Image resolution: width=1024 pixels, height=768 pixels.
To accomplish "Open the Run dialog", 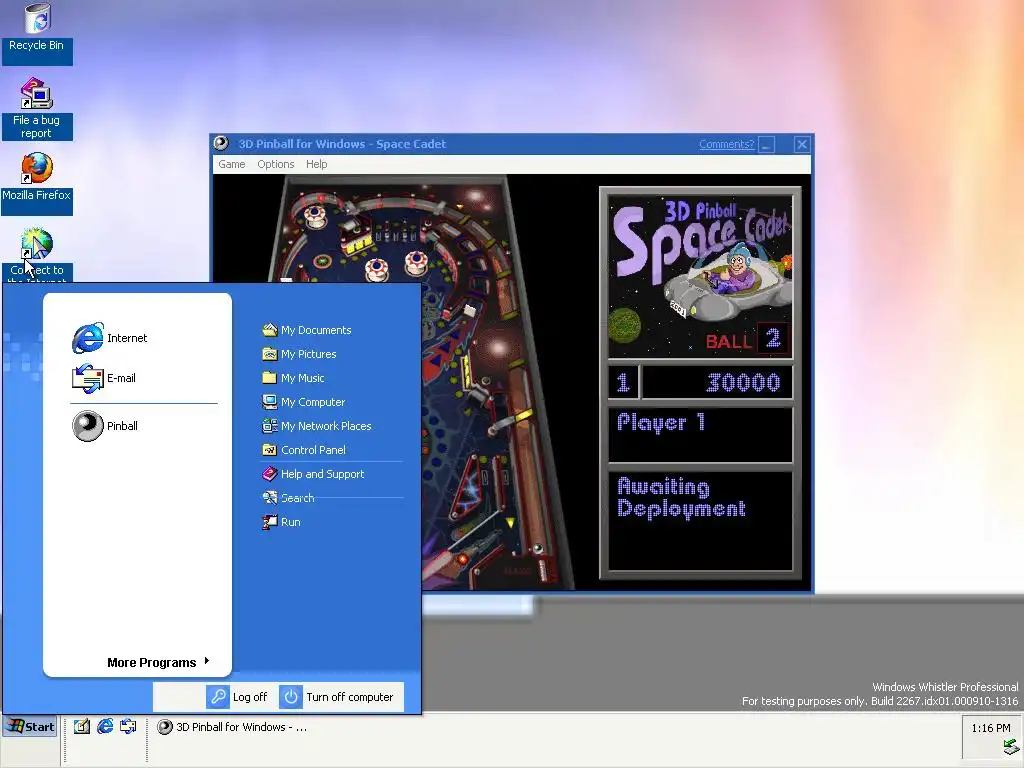I will [x=281, y=522].
